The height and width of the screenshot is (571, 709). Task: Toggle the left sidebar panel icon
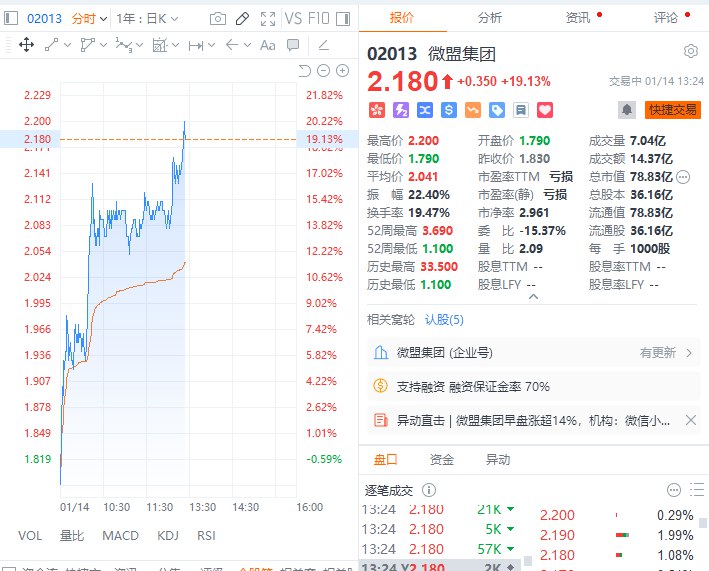point(10,19)
